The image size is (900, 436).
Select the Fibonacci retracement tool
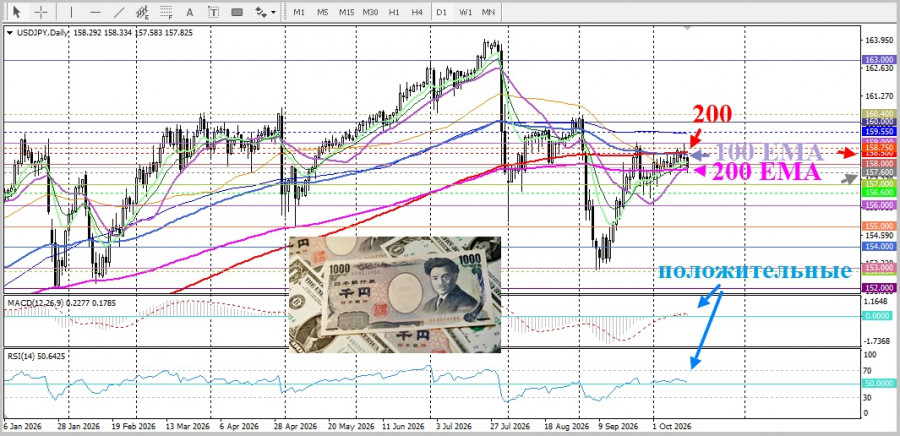(x=166, y=11)
